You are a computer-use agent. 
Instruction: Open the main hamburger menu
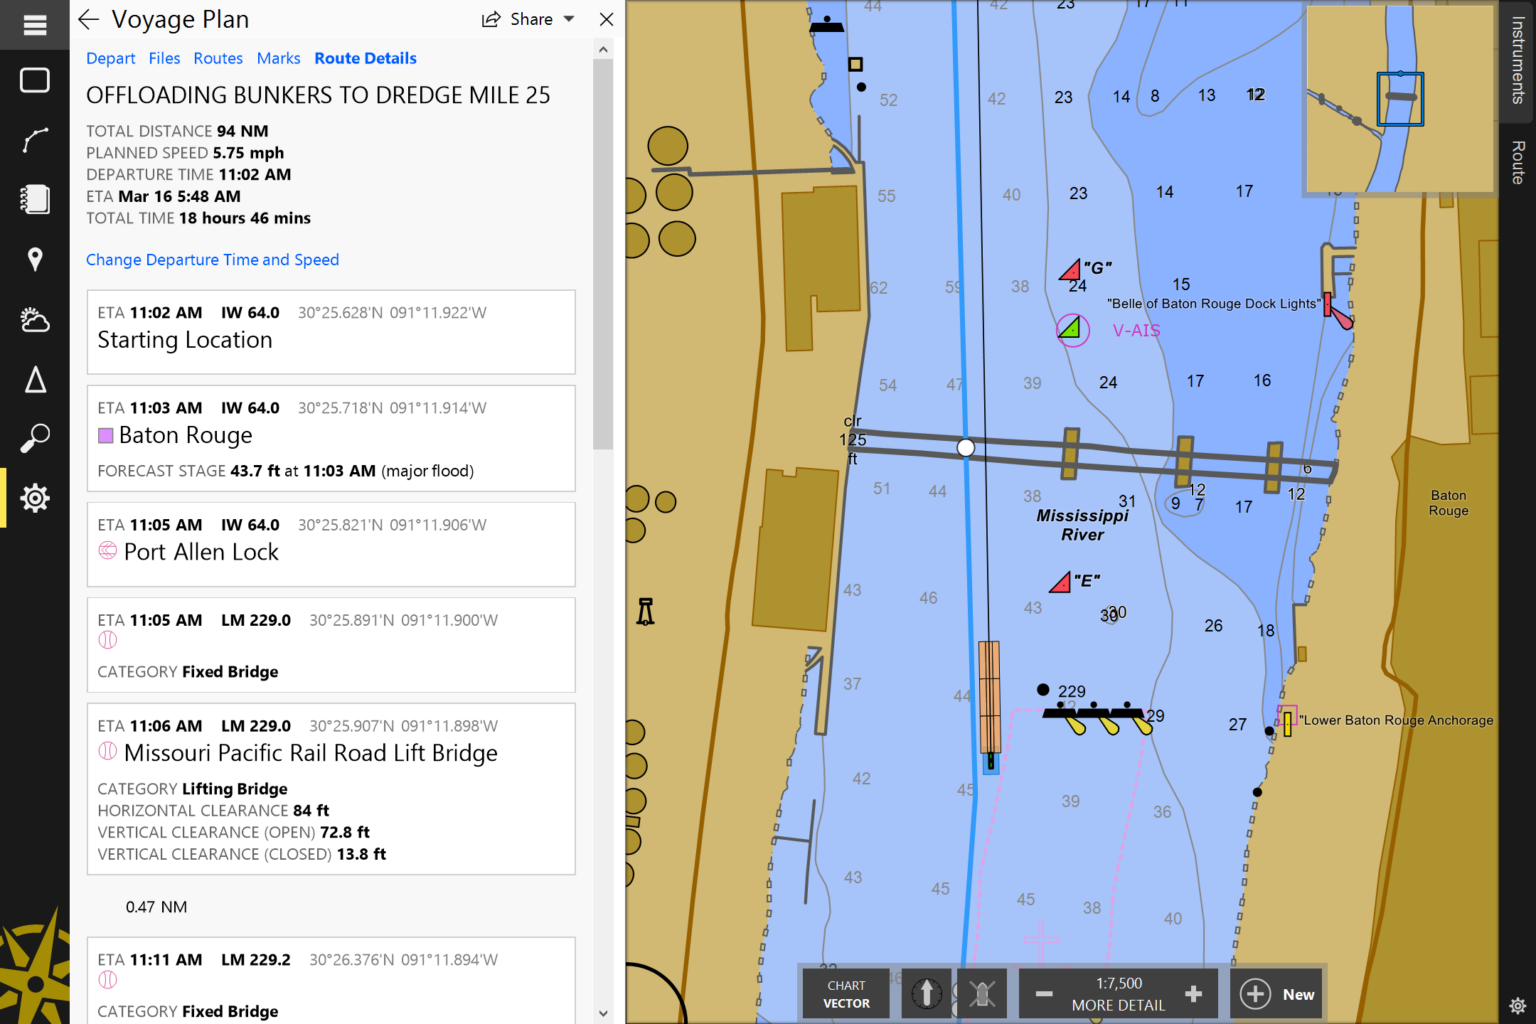35,25
